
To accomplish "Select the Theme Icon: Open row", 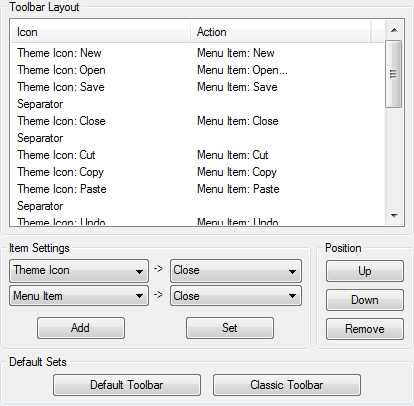I will coord(197,70).
